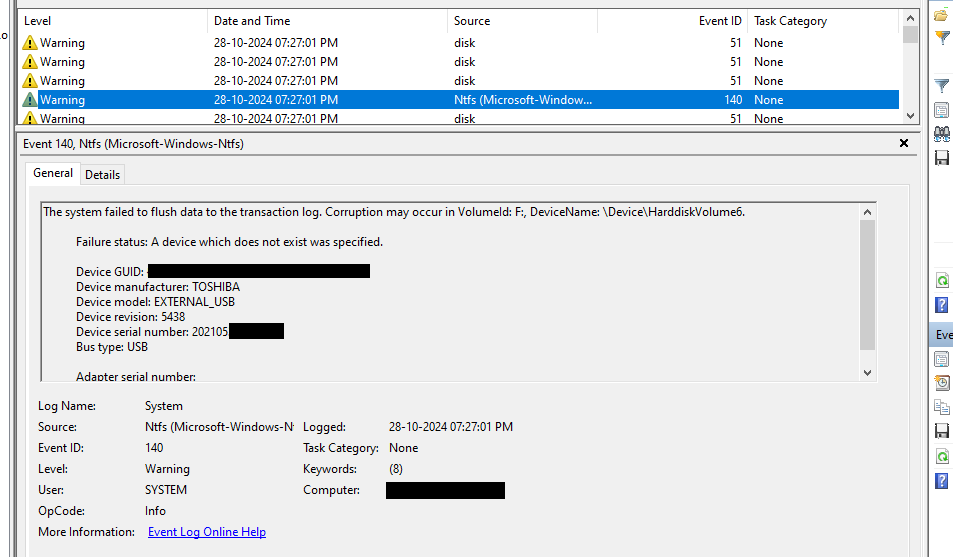Sort by the Level column header
Screen dimensions: 953x557
click(x=112, y=21)
